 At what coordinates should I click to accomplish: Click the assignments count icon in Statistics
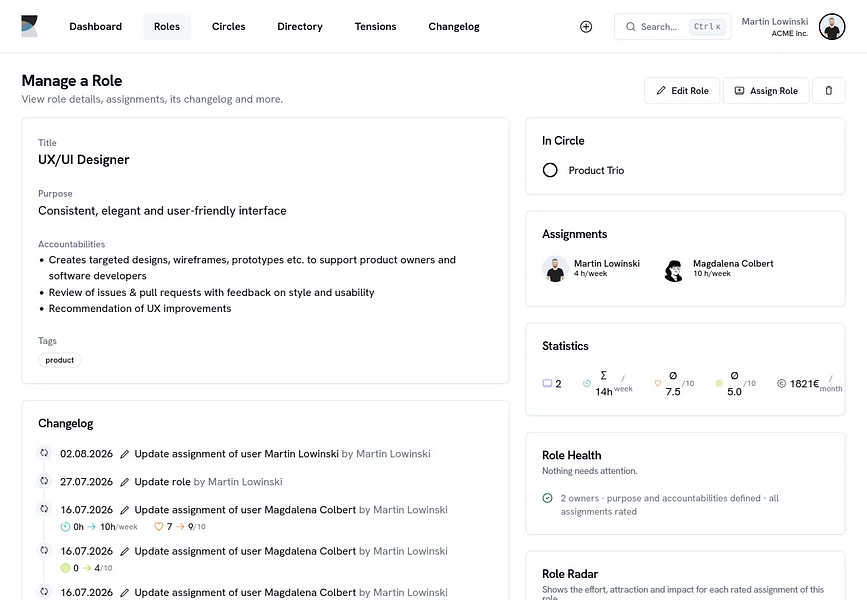[x=547, y=383]
